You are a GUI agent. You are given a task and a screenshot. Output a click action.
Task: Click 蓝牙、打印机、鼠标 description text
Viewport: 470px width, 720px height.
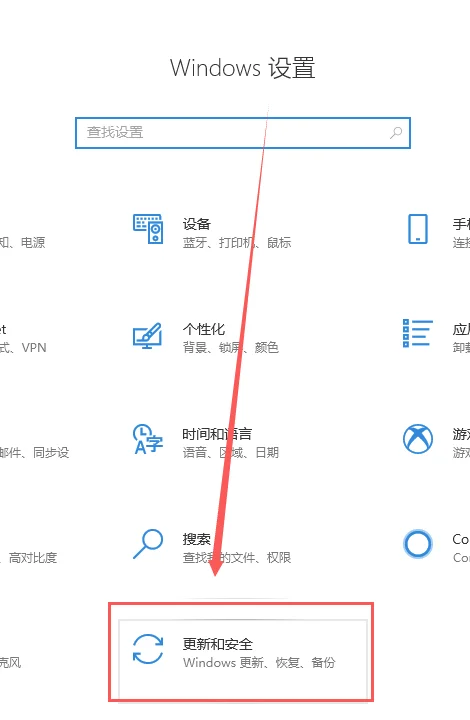click(x=237, y=242)
